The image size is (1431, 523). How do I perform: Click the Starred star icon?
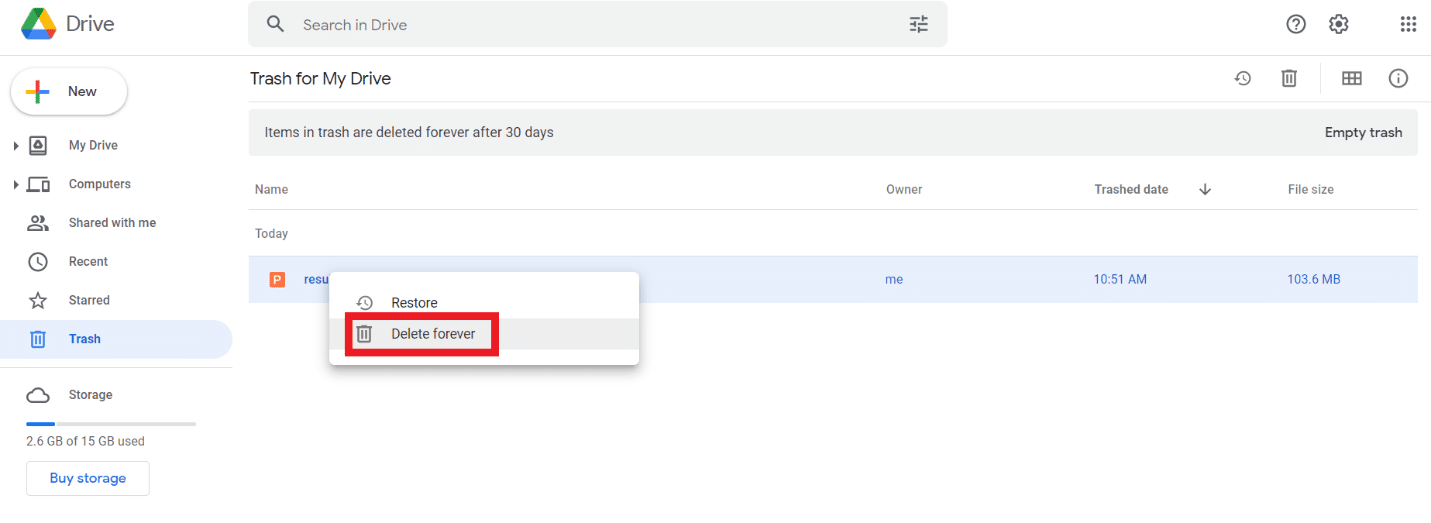38,300
